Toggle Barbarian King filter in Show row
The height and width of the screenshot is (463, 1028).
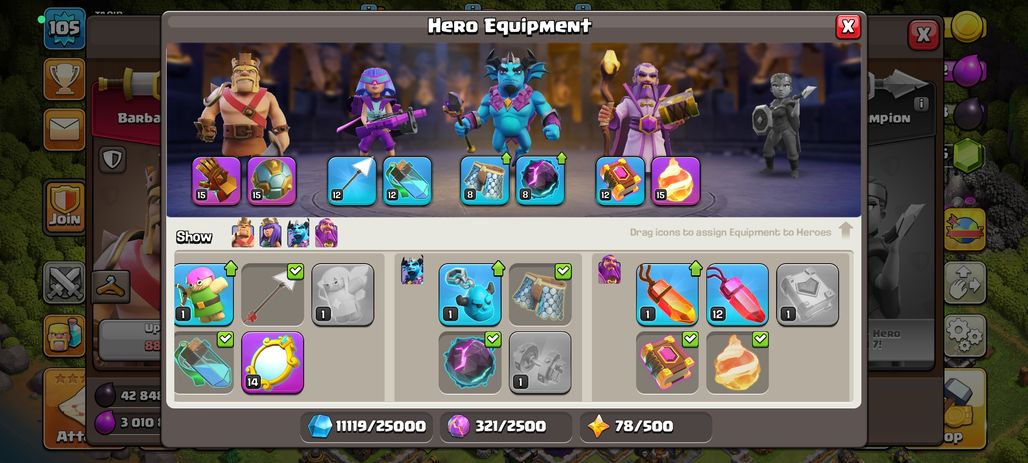[x=243, y=233]
